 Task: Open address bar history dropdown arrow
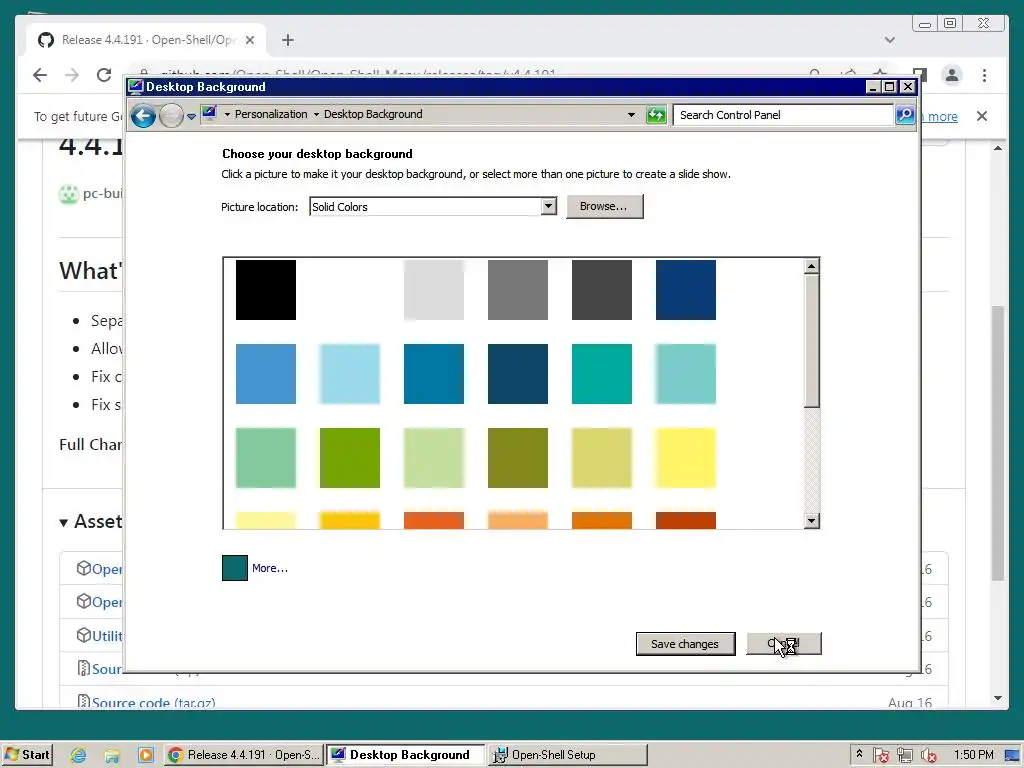631,115
